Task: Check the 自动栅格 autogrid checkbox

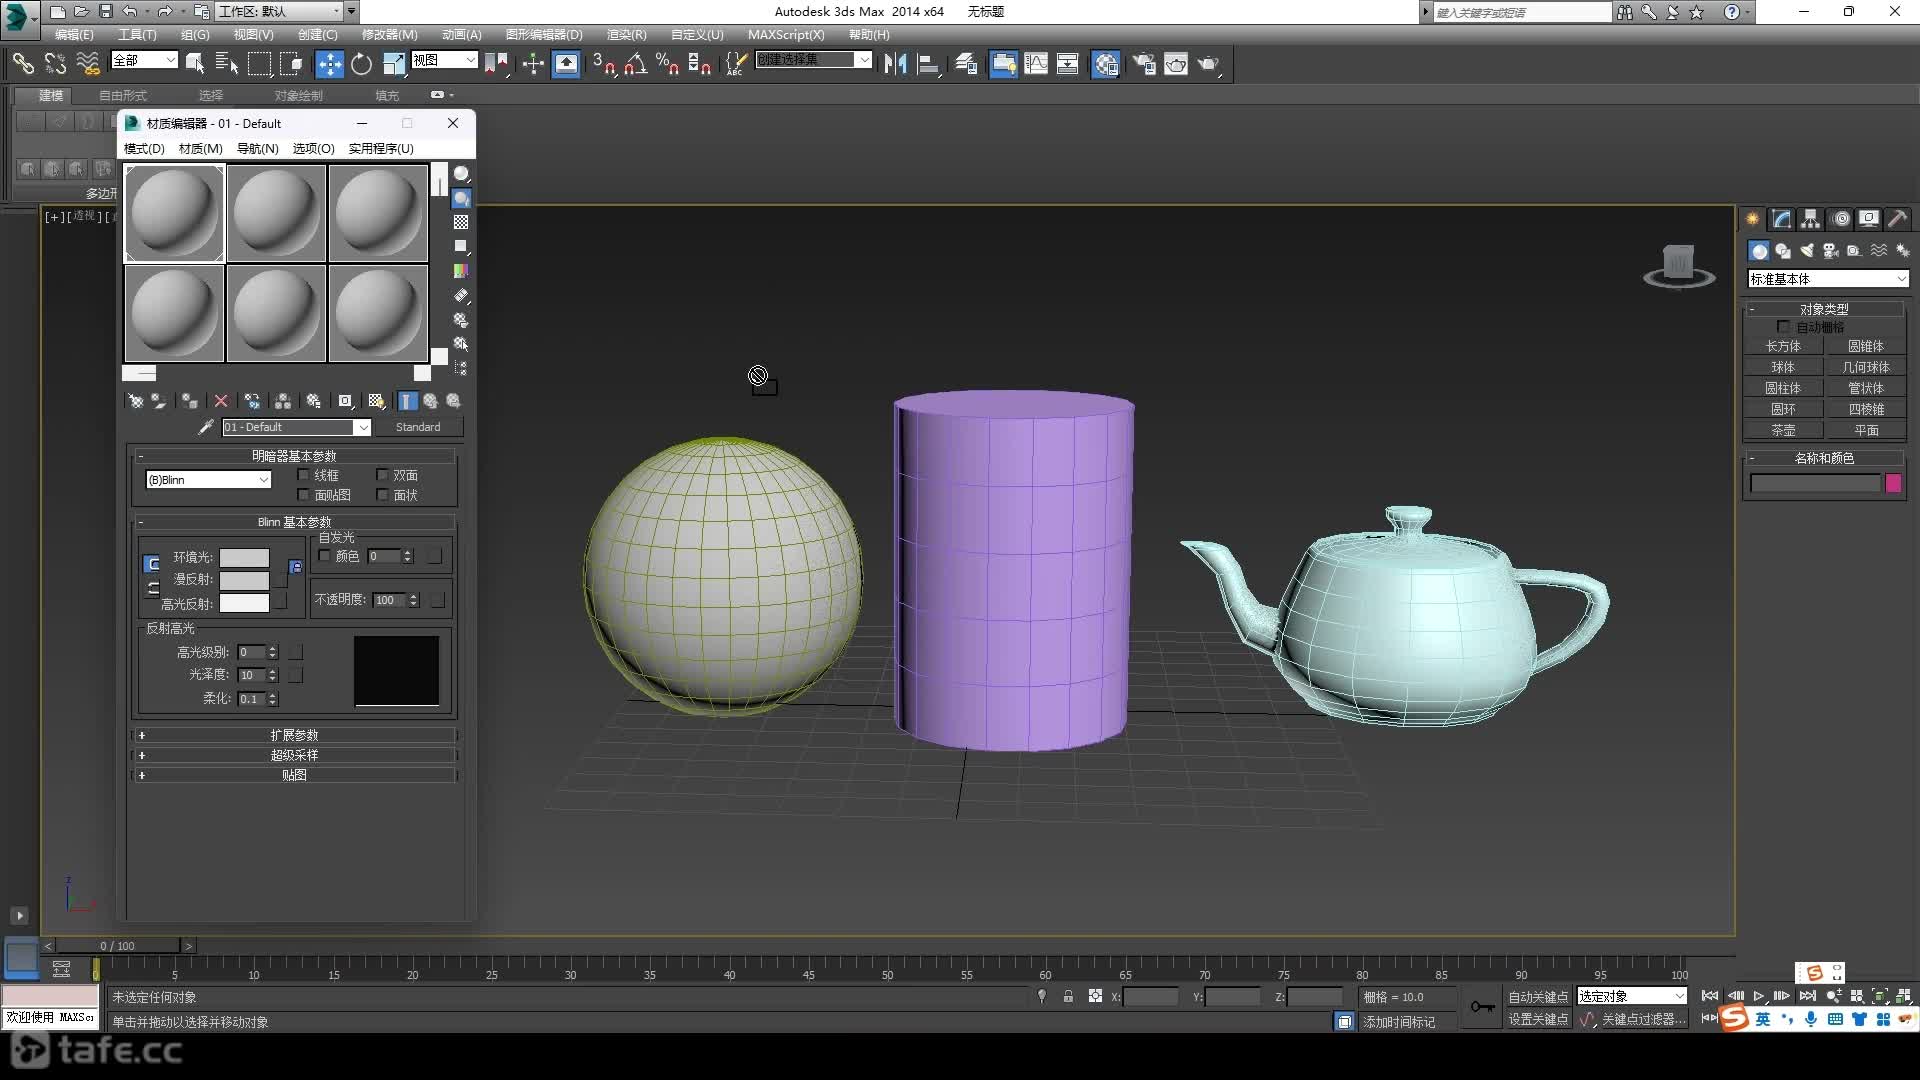Action: click(x=1783, y=327)
